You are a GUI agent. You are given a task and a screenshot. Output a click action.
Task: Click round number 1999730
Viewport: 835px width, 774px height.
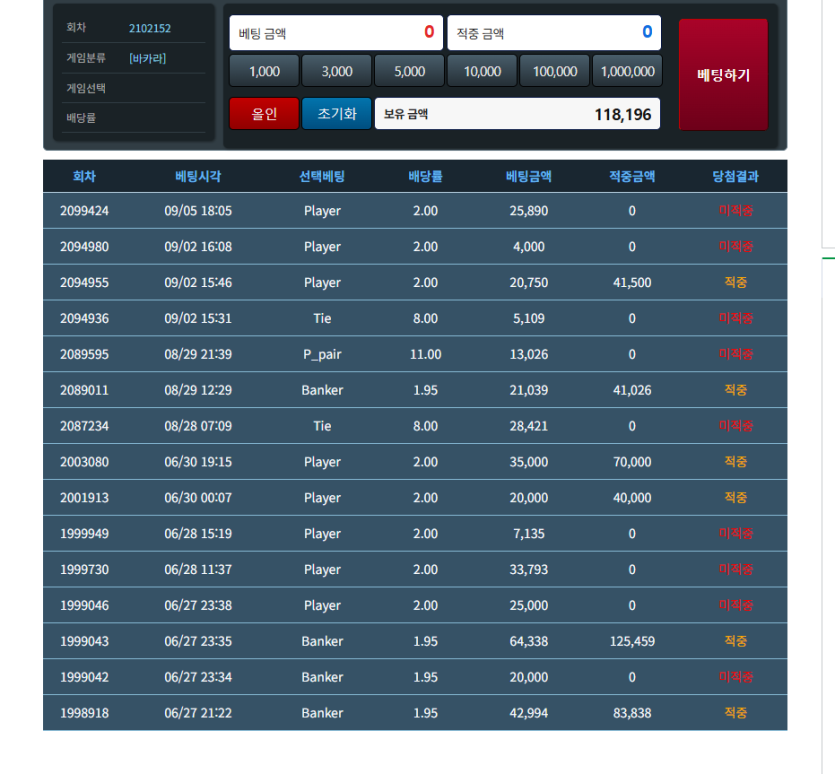(x=84, y=569)
